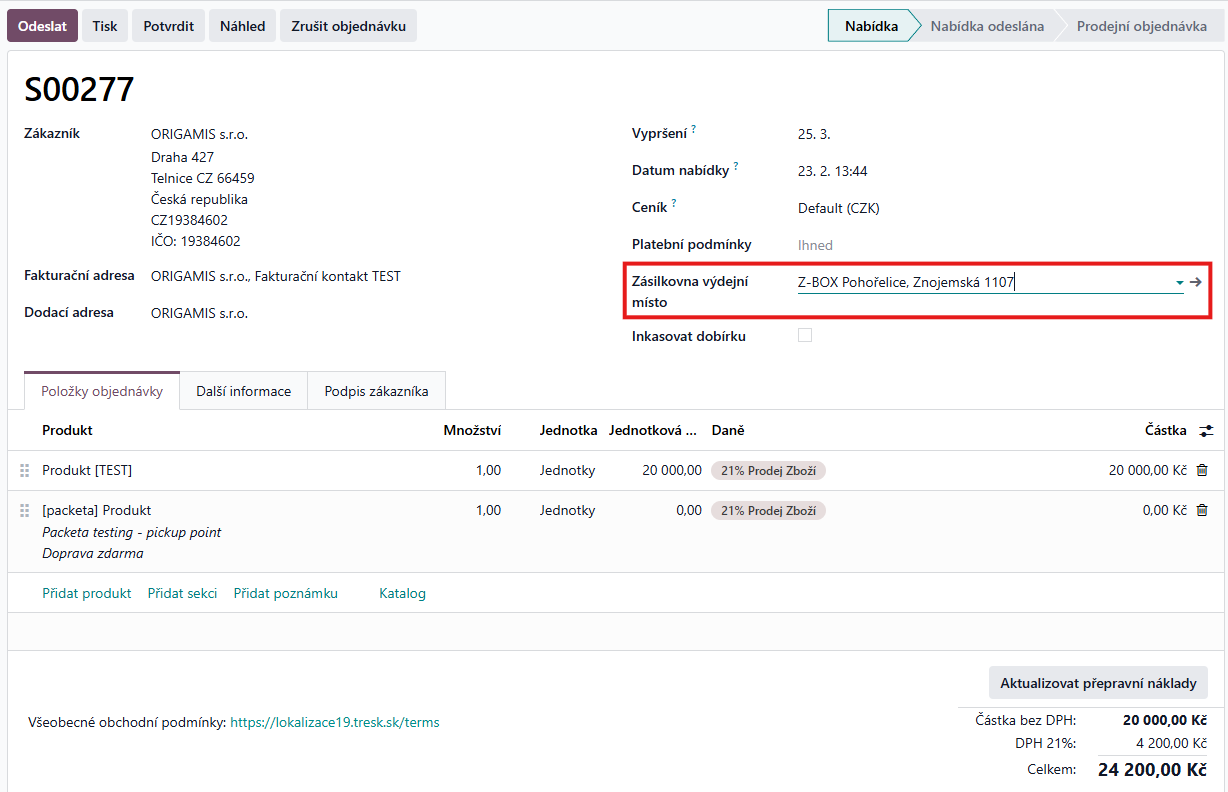Open column settings icon next to Částka
The width and height of the screenshot is (1228, 792).
1206,430
